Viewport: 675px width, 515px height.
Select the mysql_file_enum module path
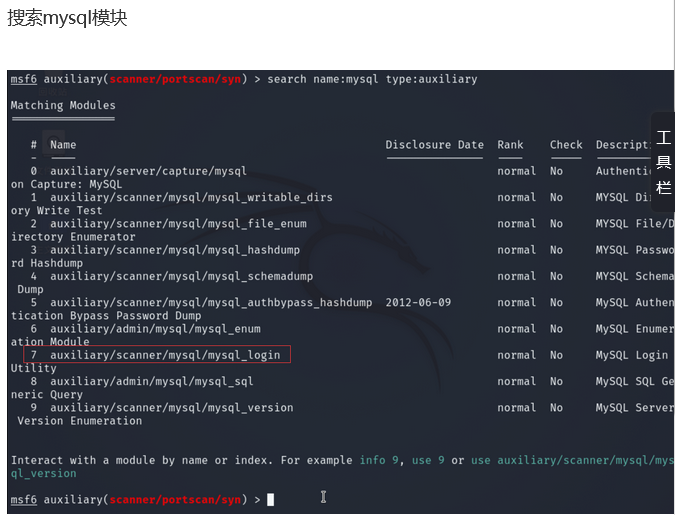point(178,224)
